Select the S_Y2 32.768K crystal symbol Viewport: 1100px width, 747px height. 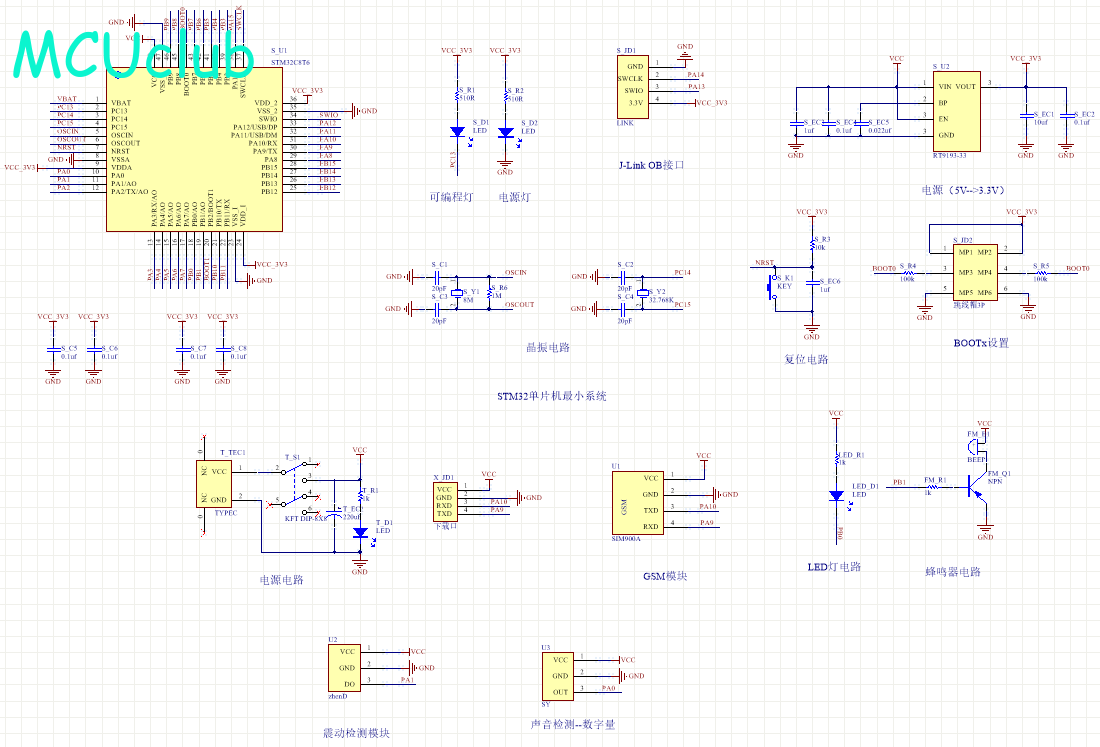[643, 292]
